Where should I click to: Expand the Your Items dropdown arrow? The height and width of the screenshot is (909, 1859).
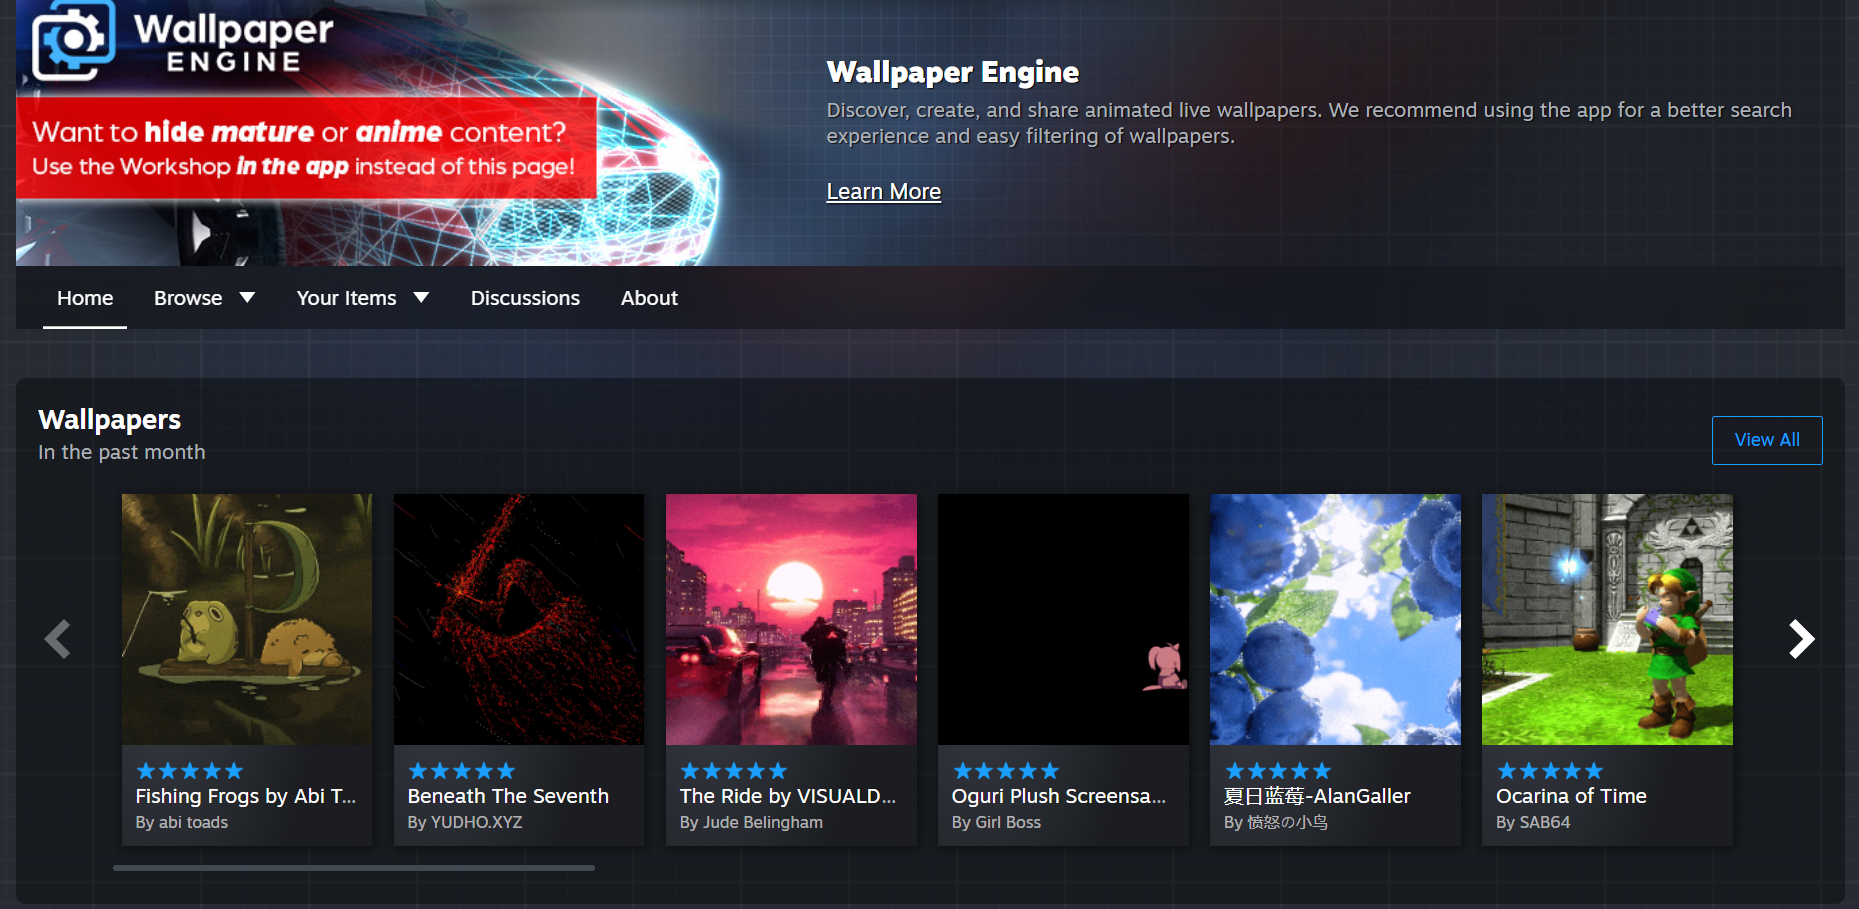tap(421, 298)
